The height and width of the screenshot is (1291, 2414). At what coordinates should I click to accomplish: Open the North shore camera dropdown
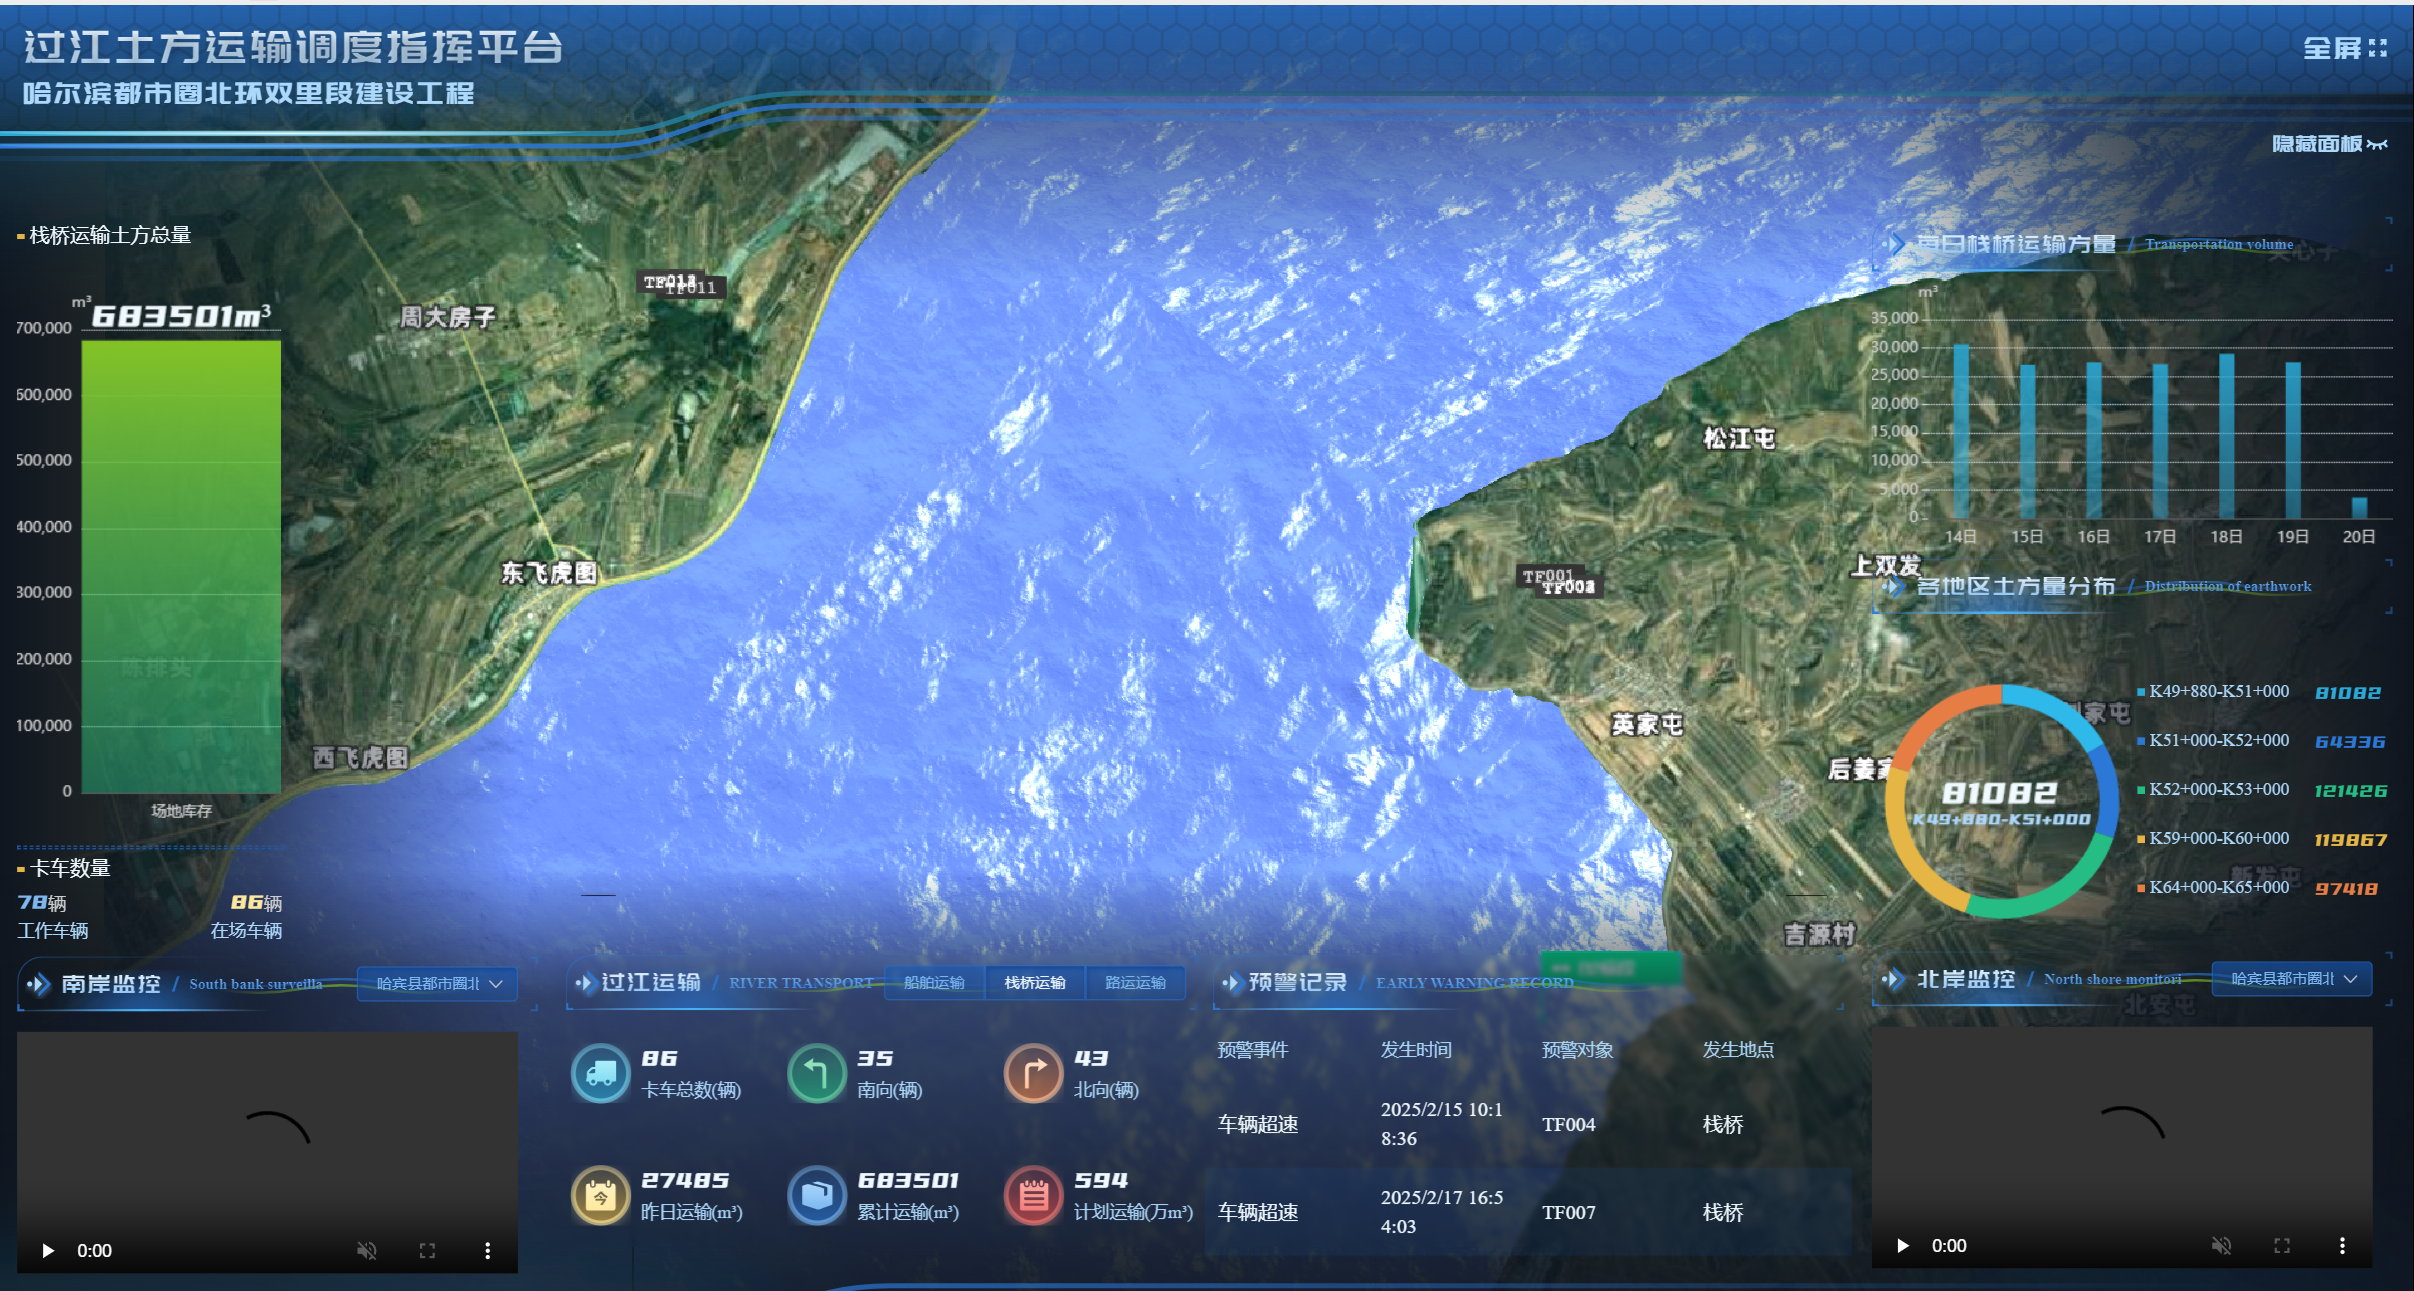(2292, 979)
